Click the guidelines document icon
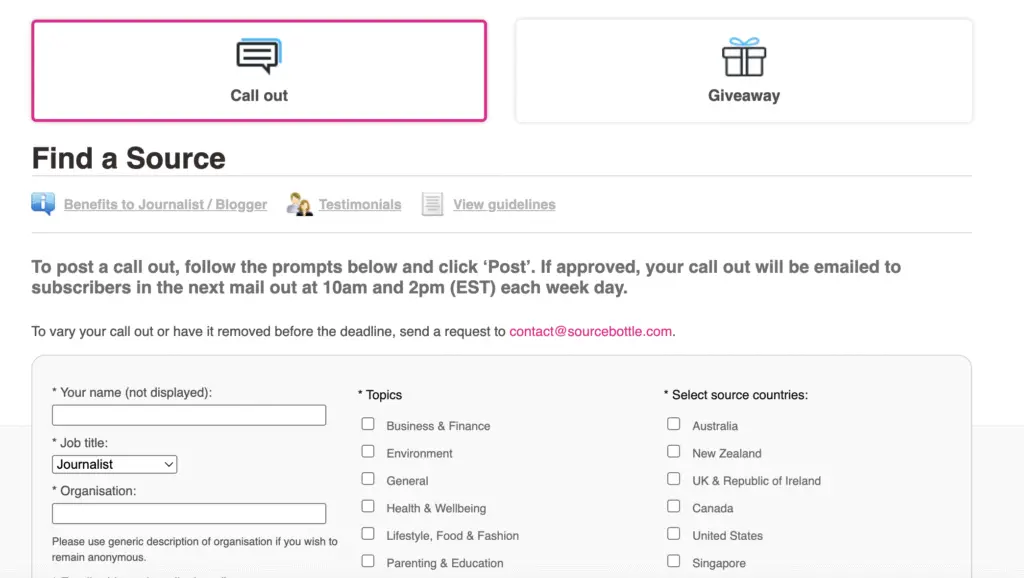 click(x=432, y=204)
